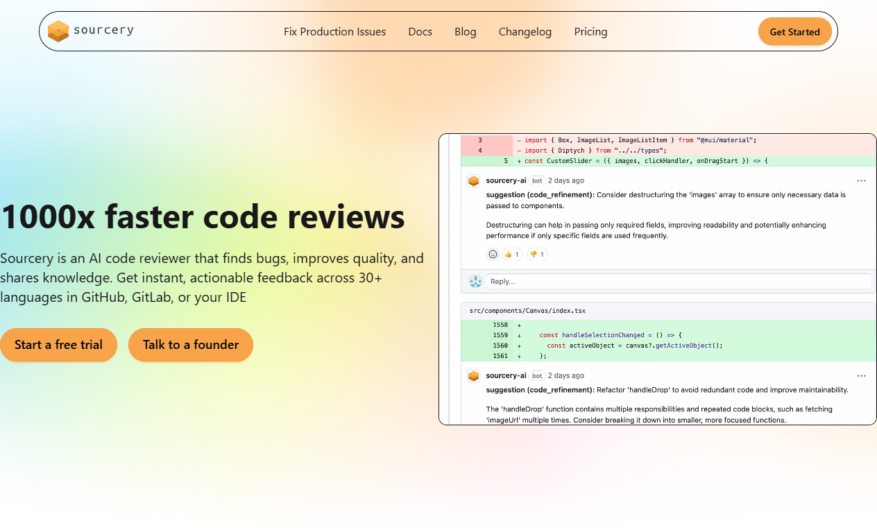Click code line 1559 handleSelectionChanged
Screen dimensions: 877x528
pos(668,335)
